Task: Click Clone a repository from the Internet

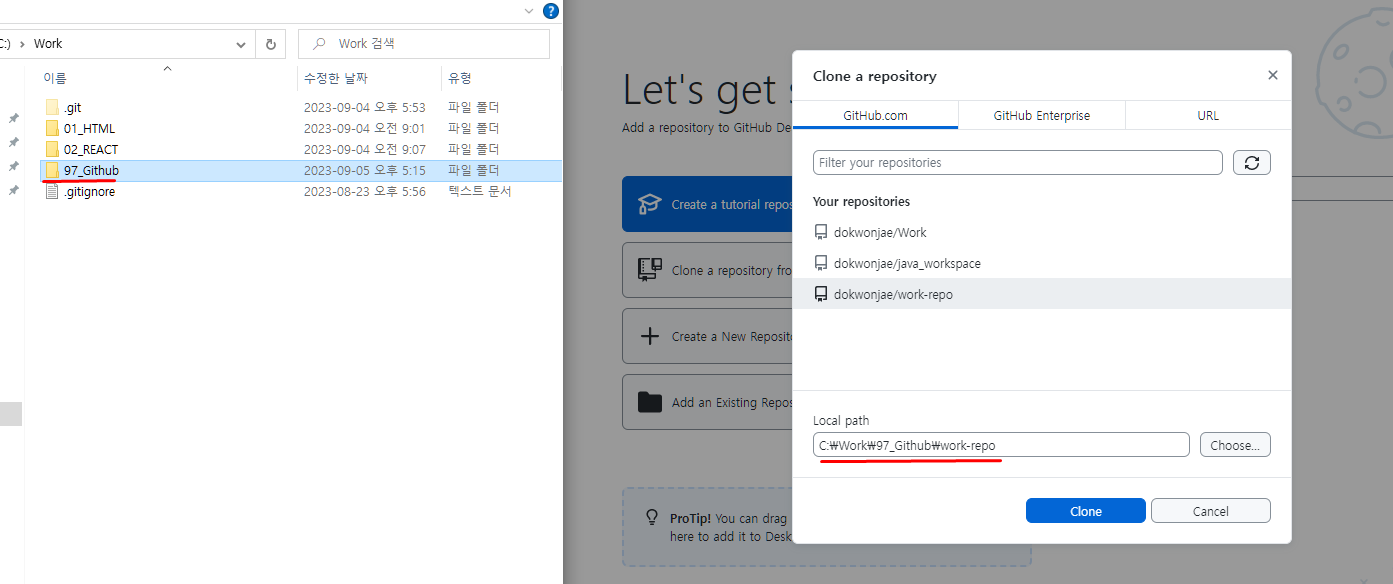Action: pos(707,270)
